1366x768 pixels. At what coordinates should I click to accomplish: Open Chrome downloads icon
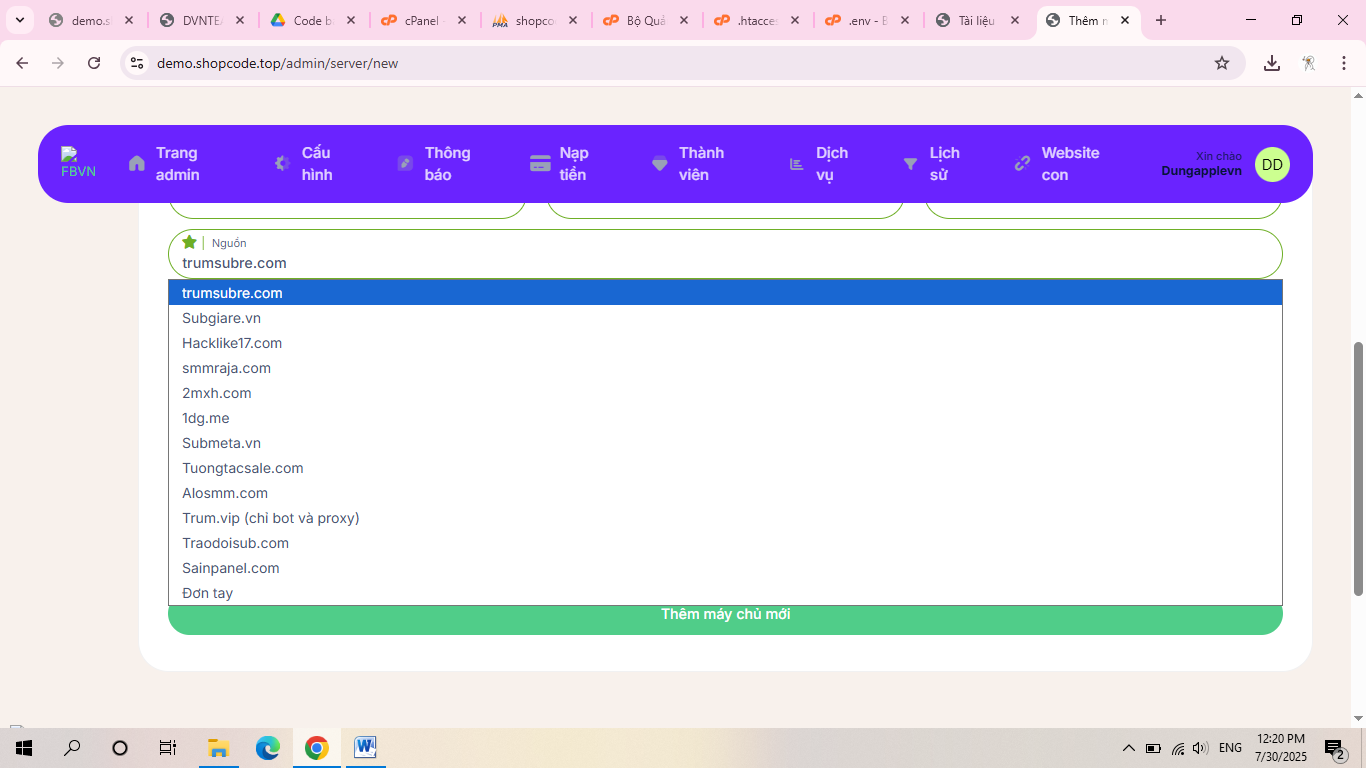[x=1272, y=63]
